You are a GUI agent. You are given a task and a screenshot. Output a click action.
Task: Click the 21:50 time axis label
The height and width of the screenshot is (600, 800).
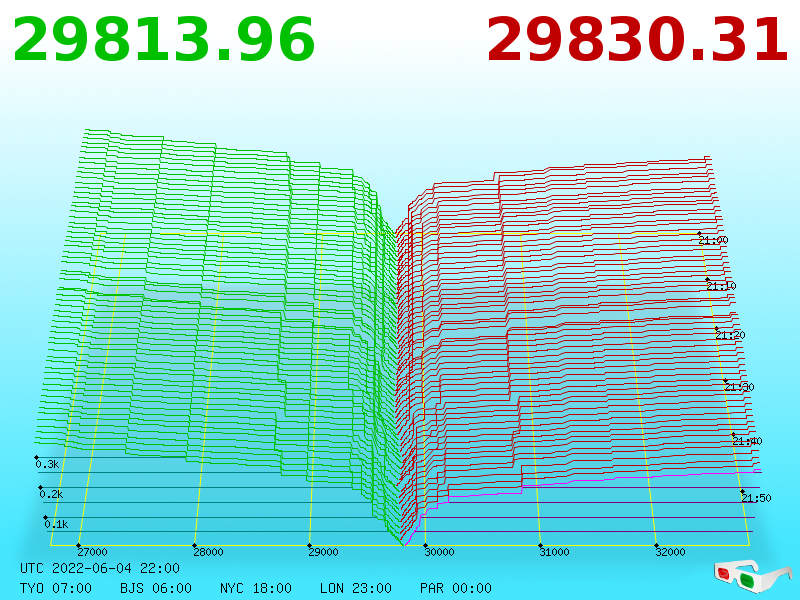pos(756,498)
